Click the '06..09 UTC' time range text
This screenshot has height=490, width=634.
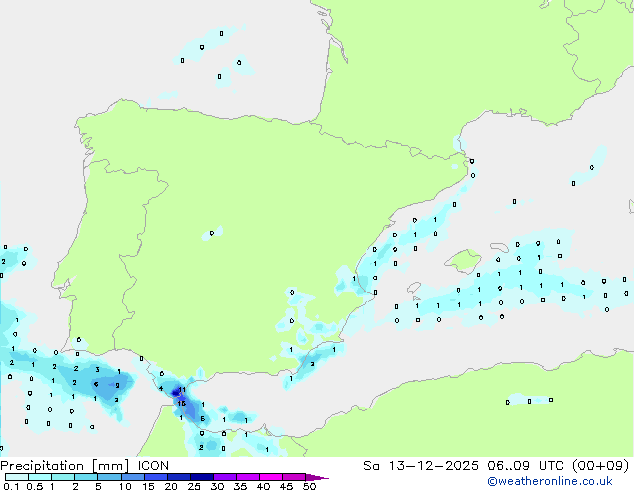525,466
